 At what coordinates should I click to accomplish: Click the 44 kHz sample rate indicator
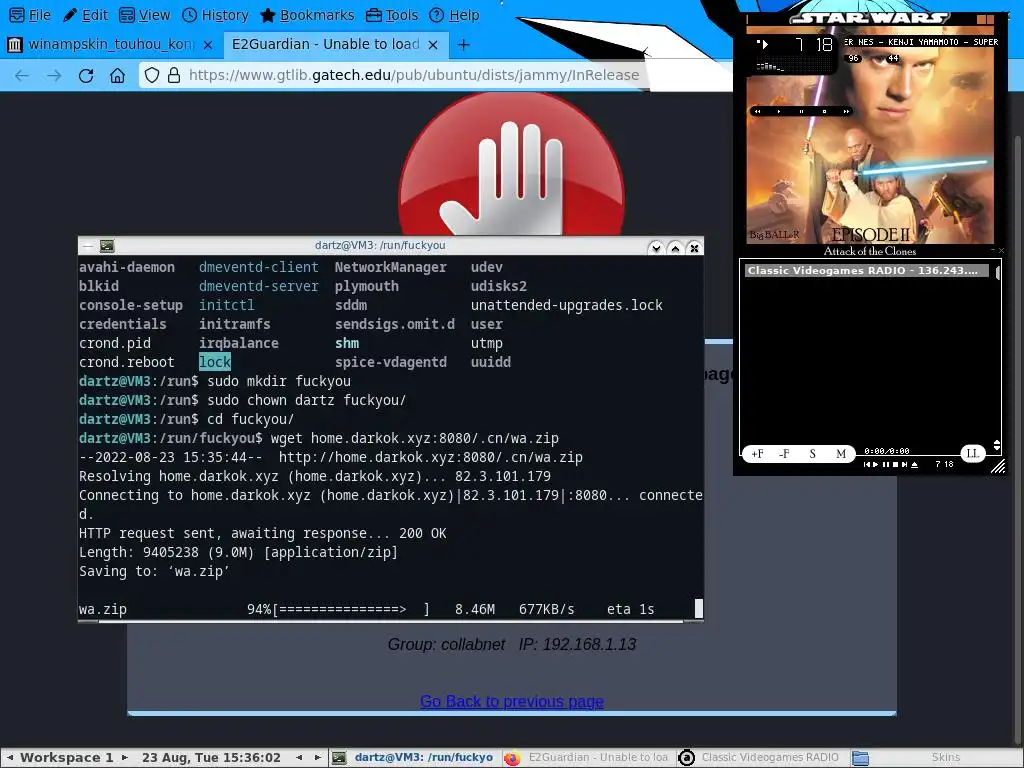[x=893, y=58]
